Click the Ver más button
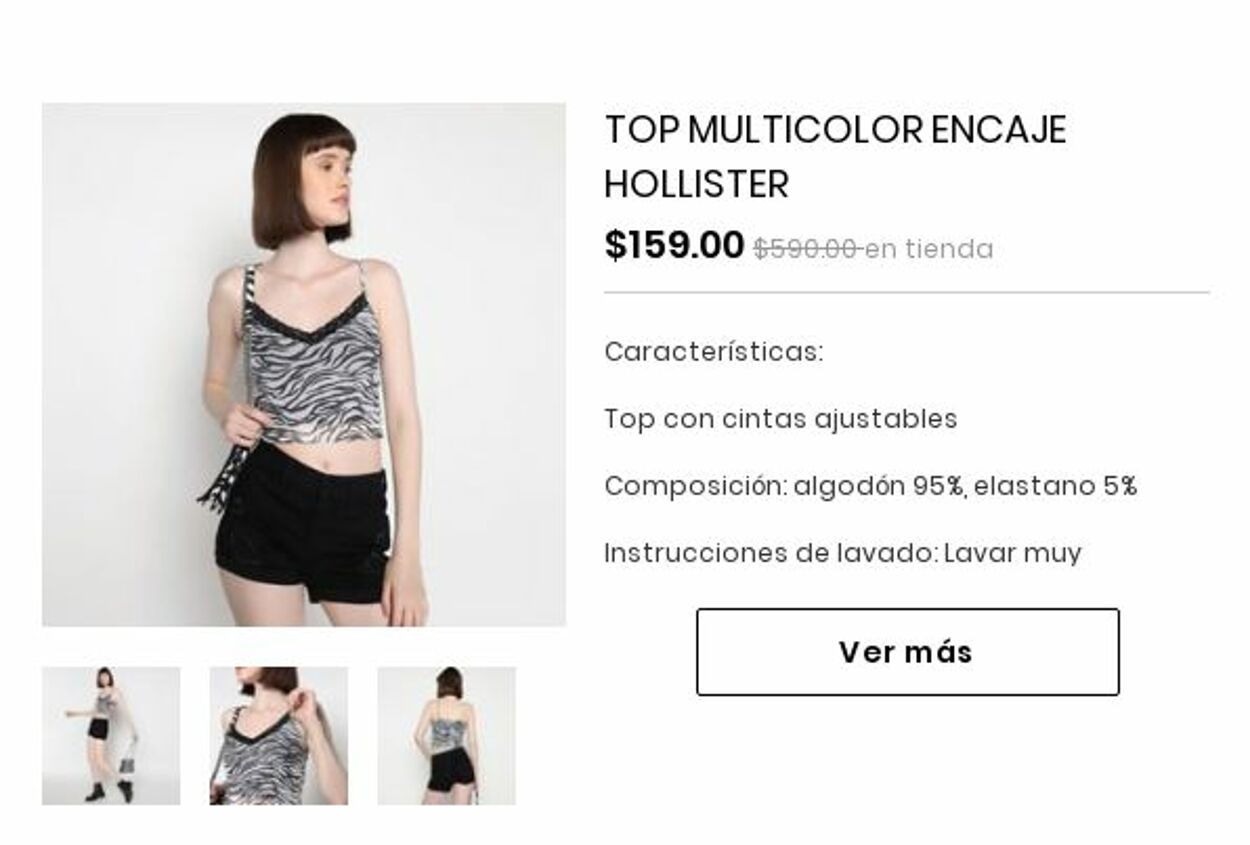The image size is (1250, 845). point(908,652)
